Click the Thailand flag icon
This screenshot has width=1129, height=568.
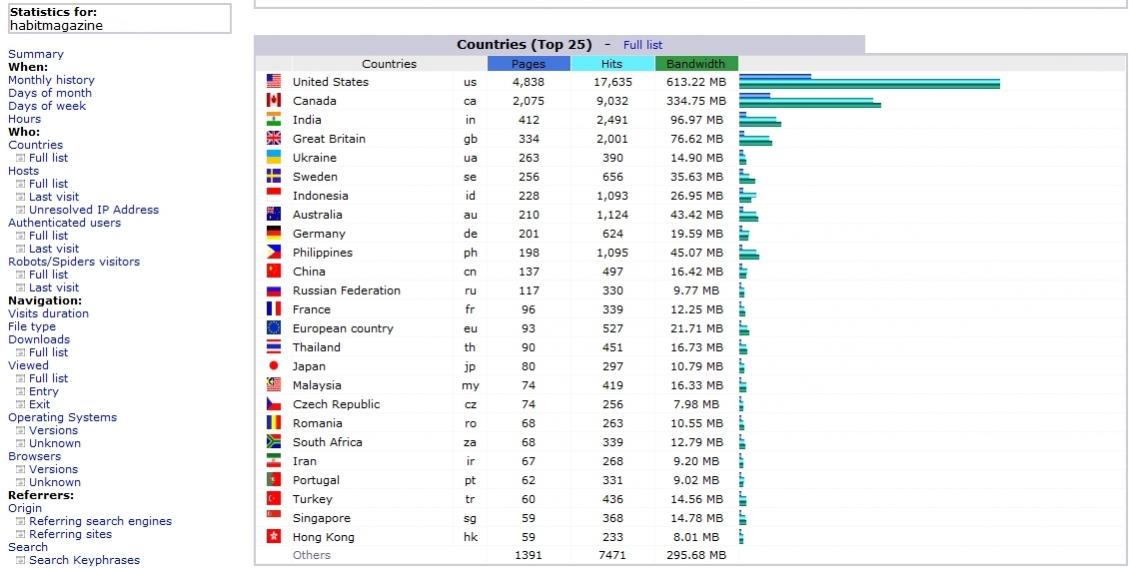click(274, 347)
